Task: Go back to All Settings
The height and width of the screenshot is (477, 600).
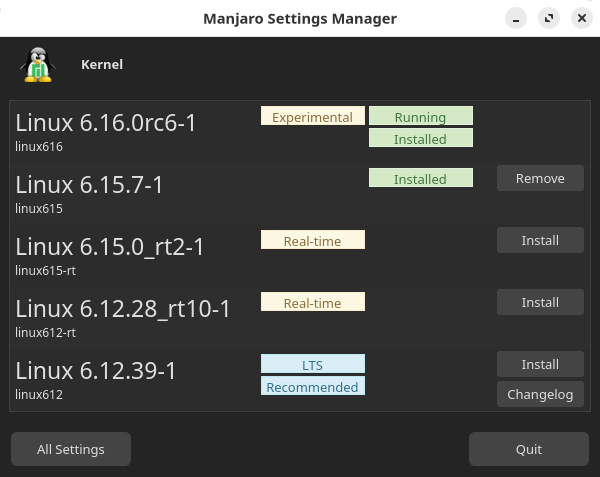Action: coord(71,449)
